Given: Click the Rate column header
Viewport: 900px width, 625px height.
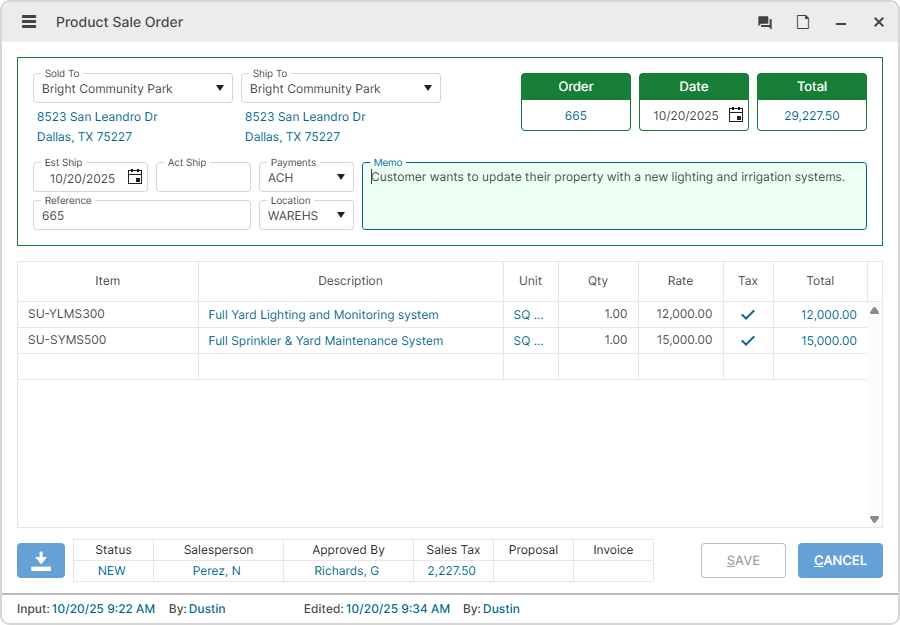Looking at the screenshot, I should 681,281.
